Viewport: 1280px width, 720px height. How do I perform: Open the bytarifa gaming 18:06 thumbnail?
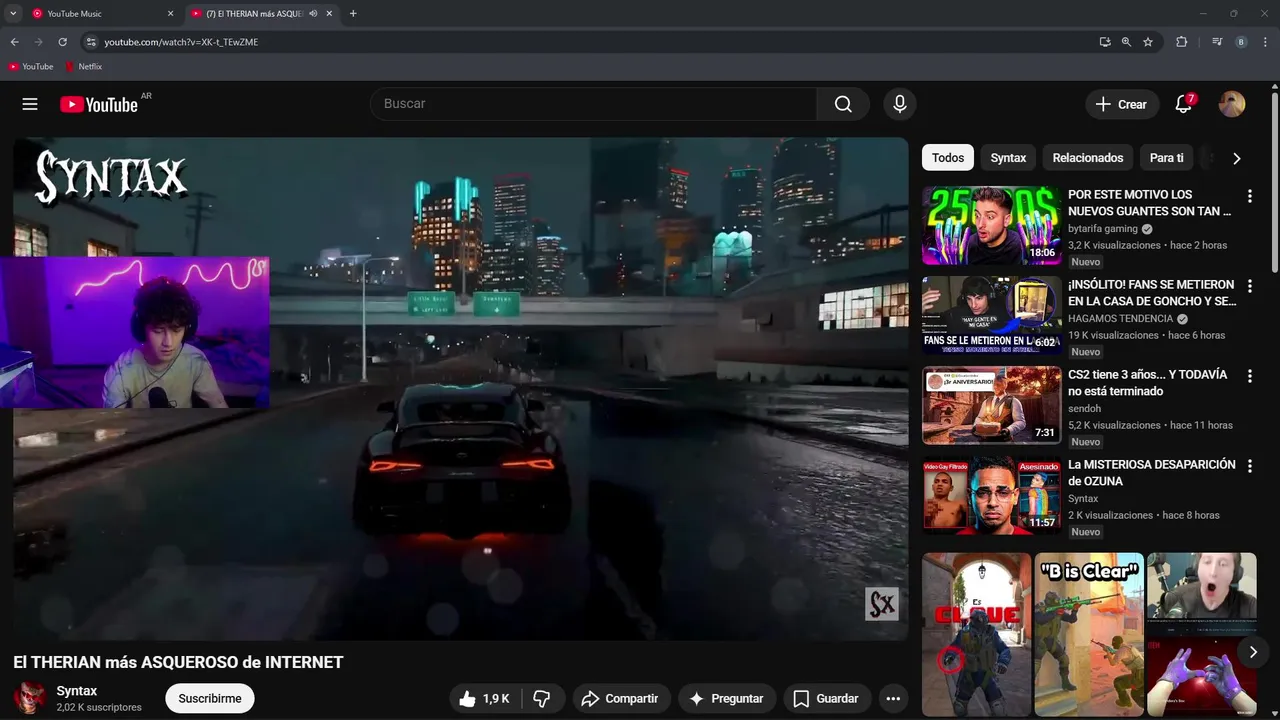tap(991, 226)
